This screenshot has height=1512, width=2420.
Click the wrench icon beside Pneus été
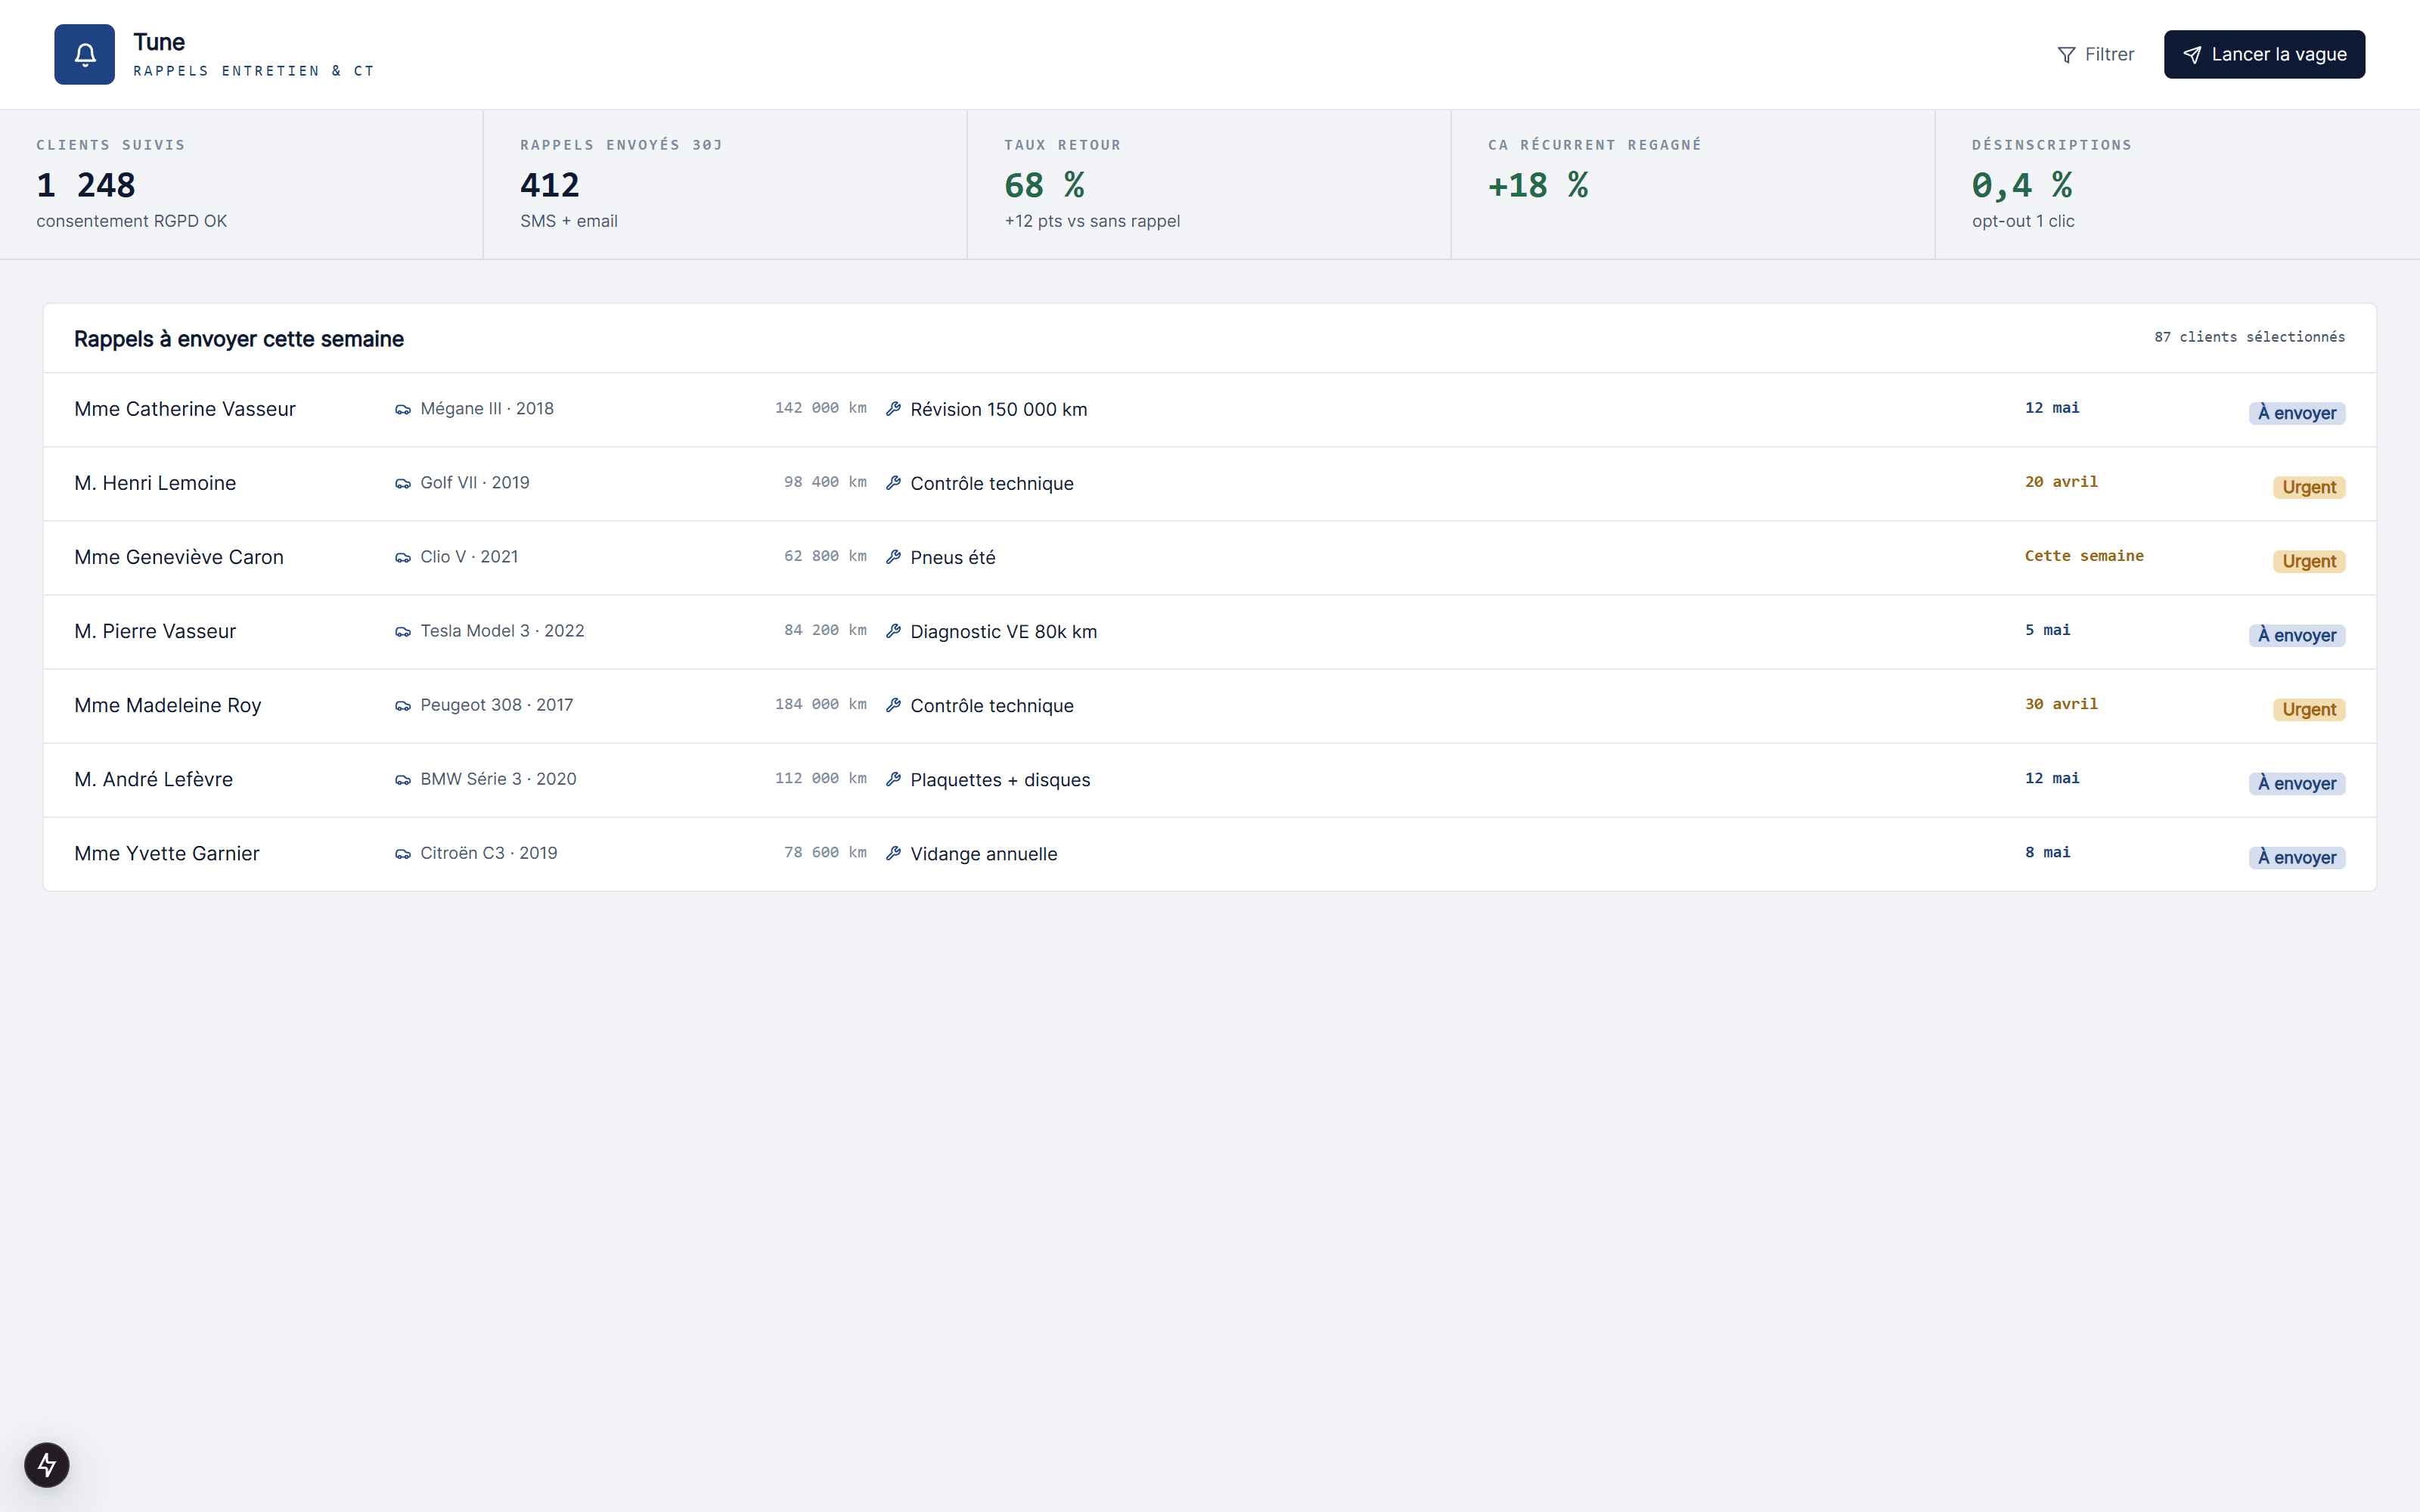[894, 557]
